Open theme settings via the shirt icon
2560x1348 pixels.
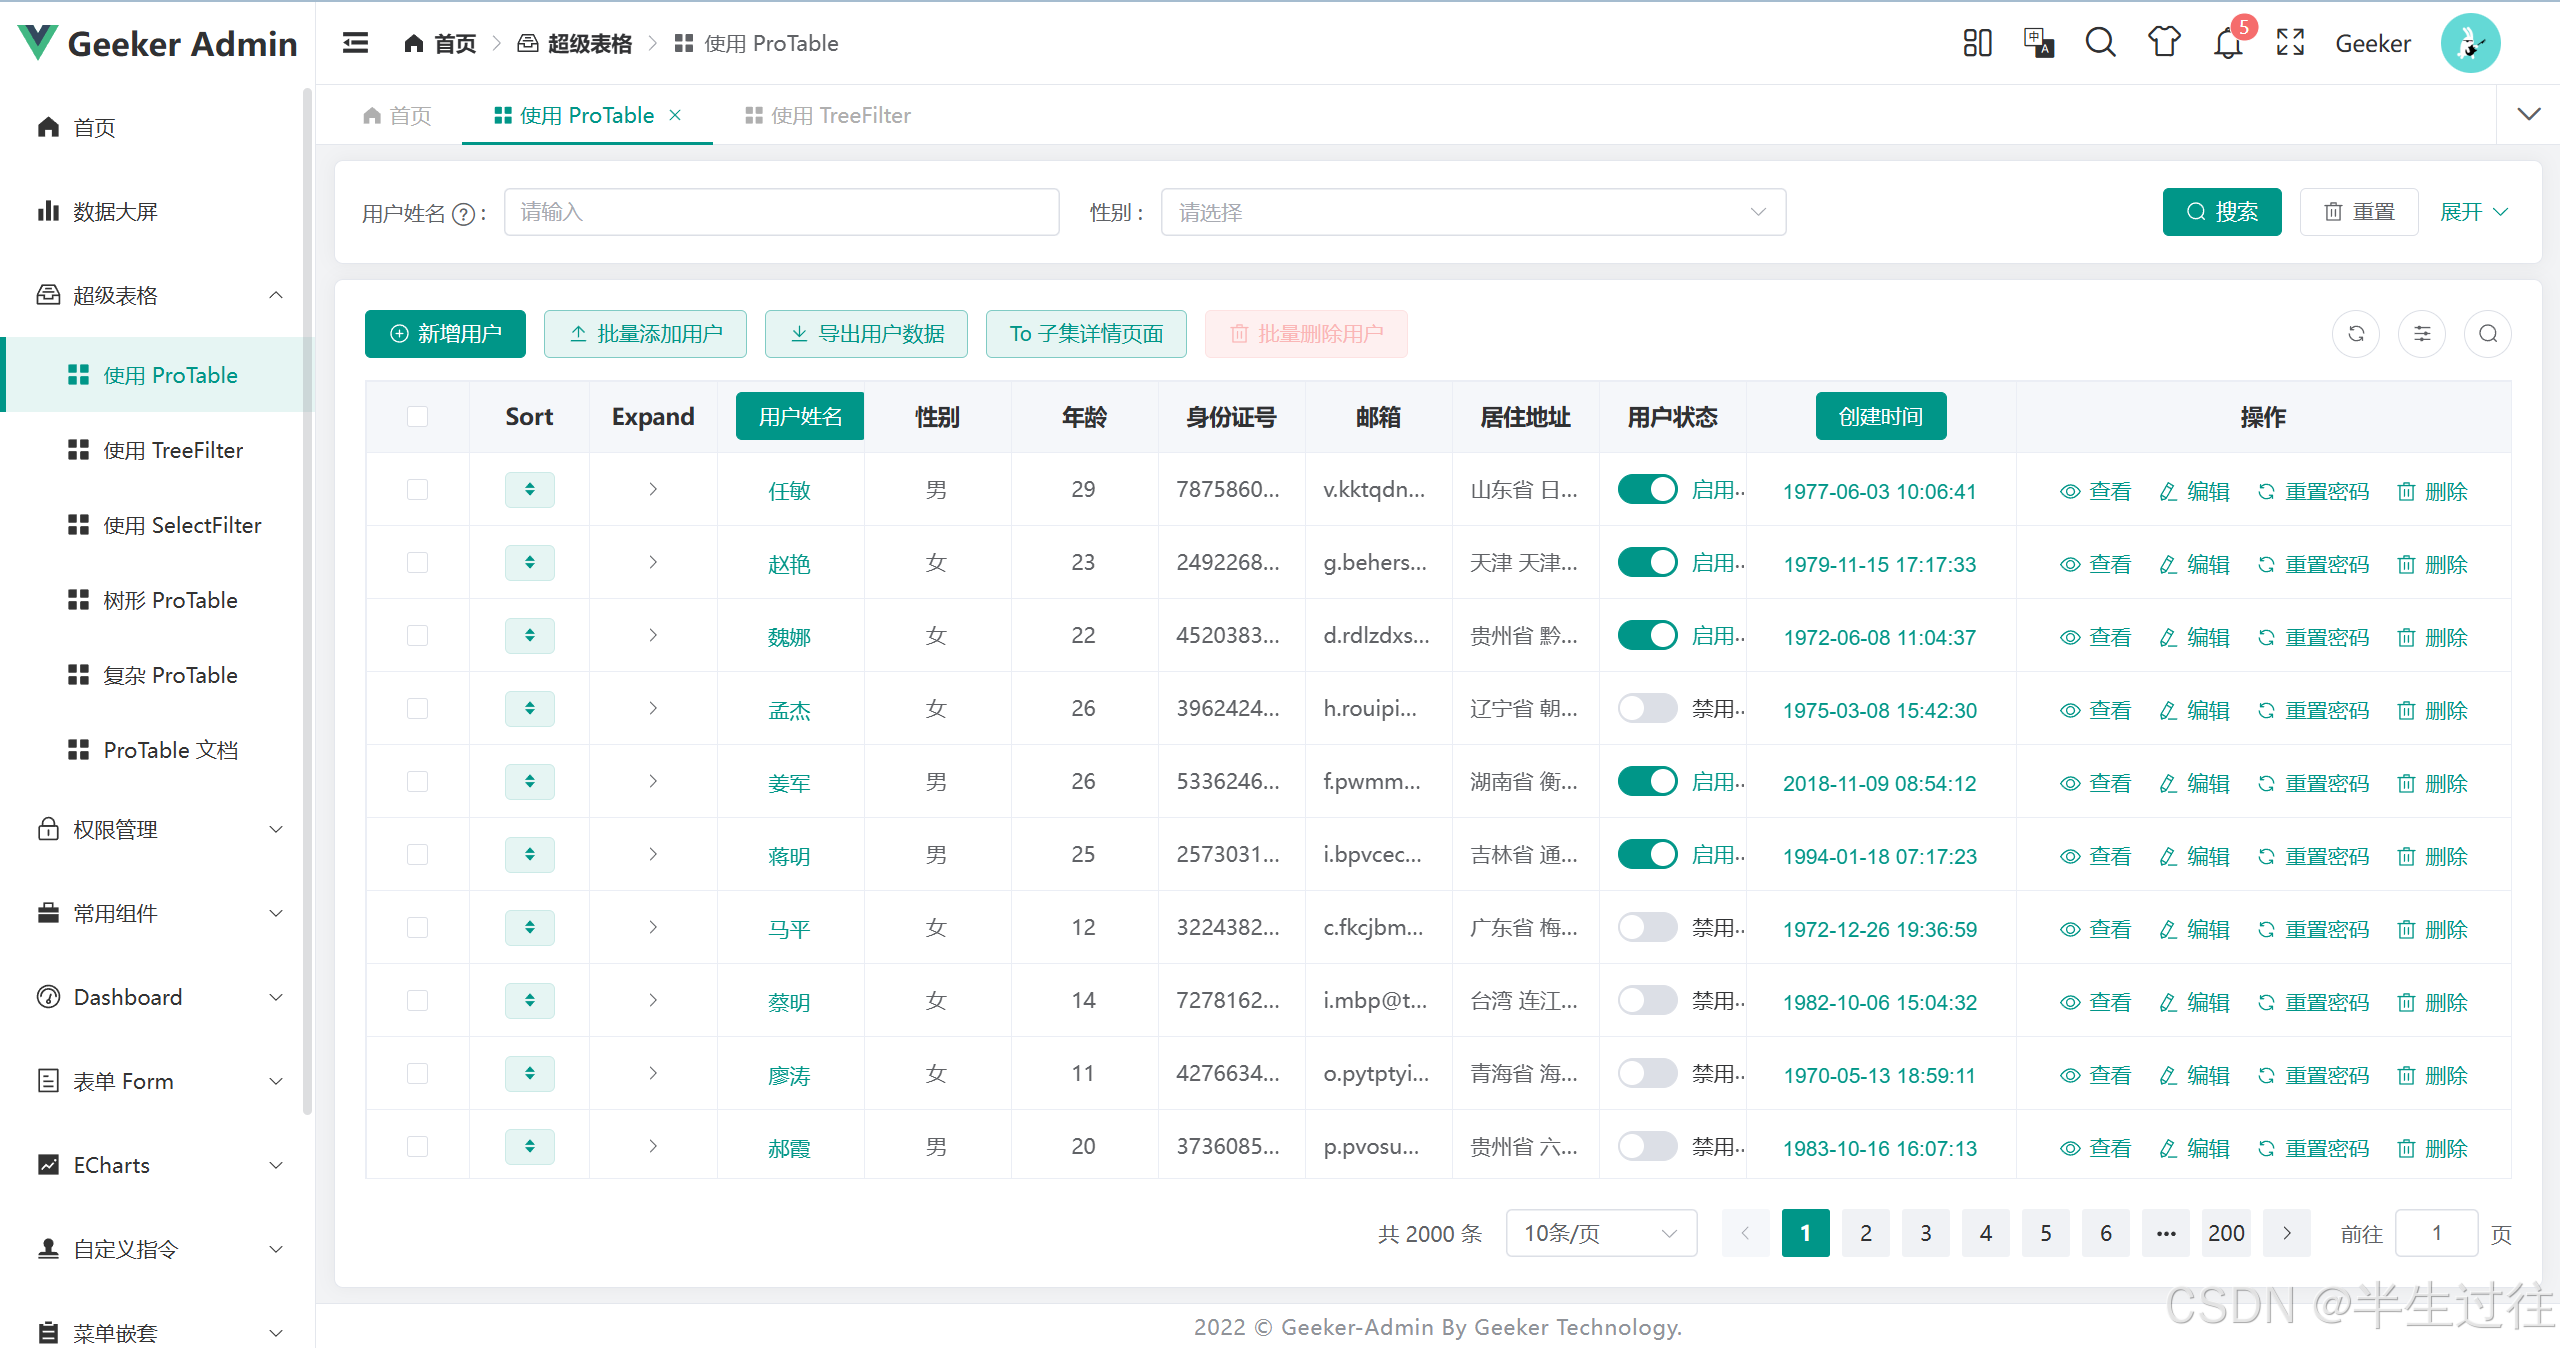[2164, 43]
